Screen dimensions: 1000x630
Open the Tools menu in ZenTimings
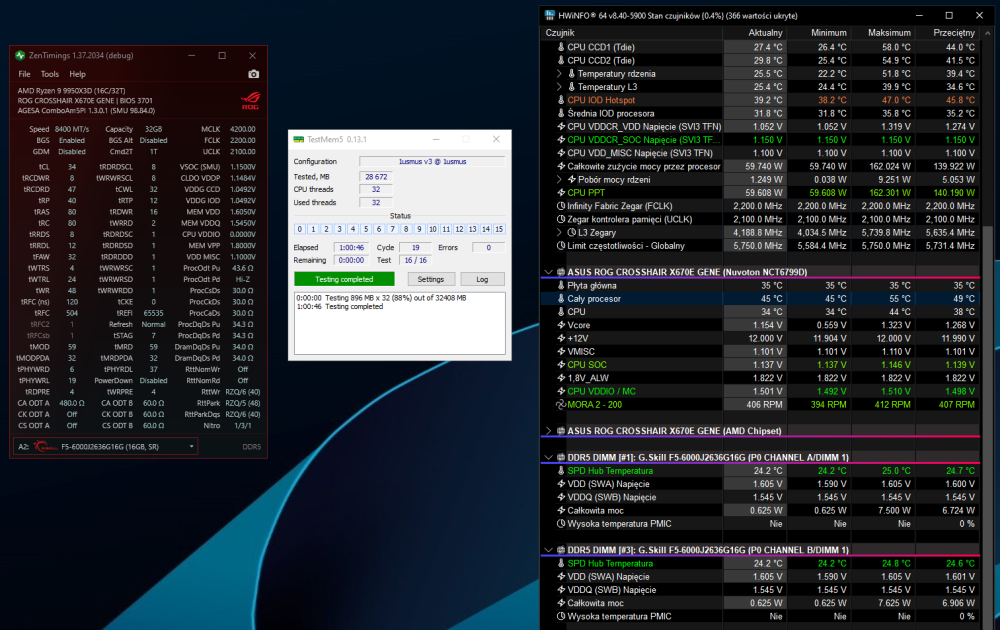click(49, 74)
